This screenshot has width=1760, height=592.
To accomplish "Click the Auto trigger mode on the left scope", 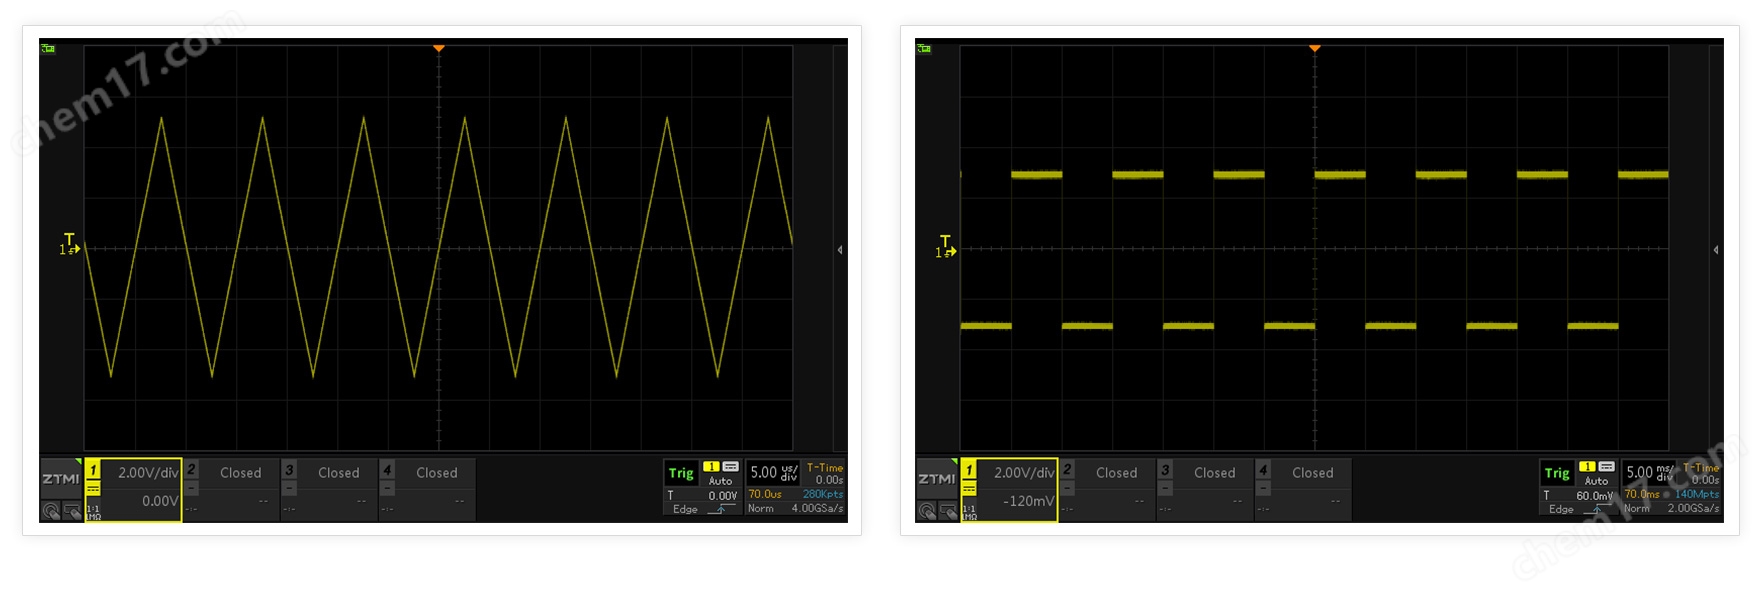I will pyautogui.click(x=720, y=481).
